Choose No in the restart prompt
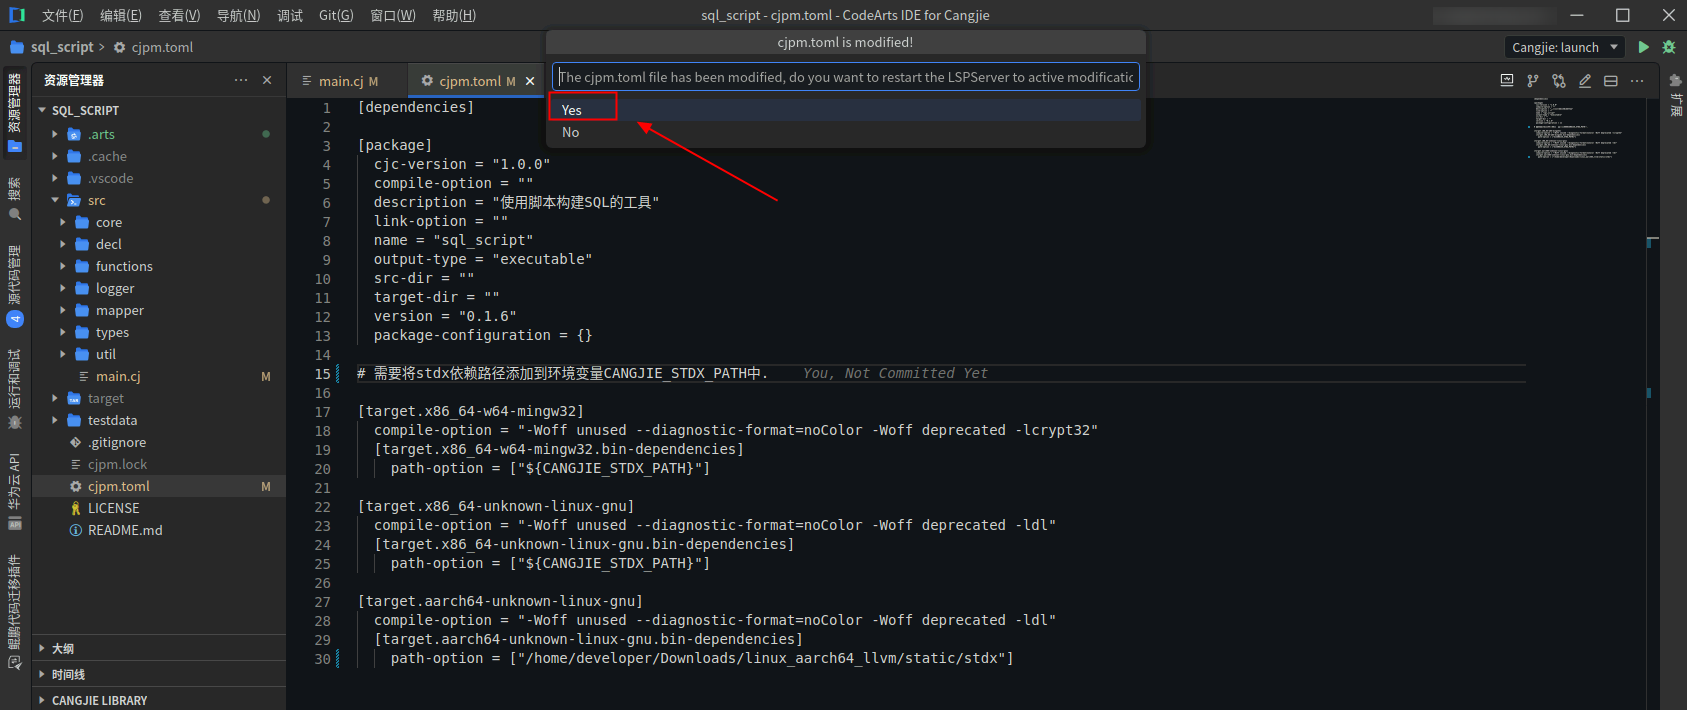This screenshot has height=710, width=1687. coord(845,132)
